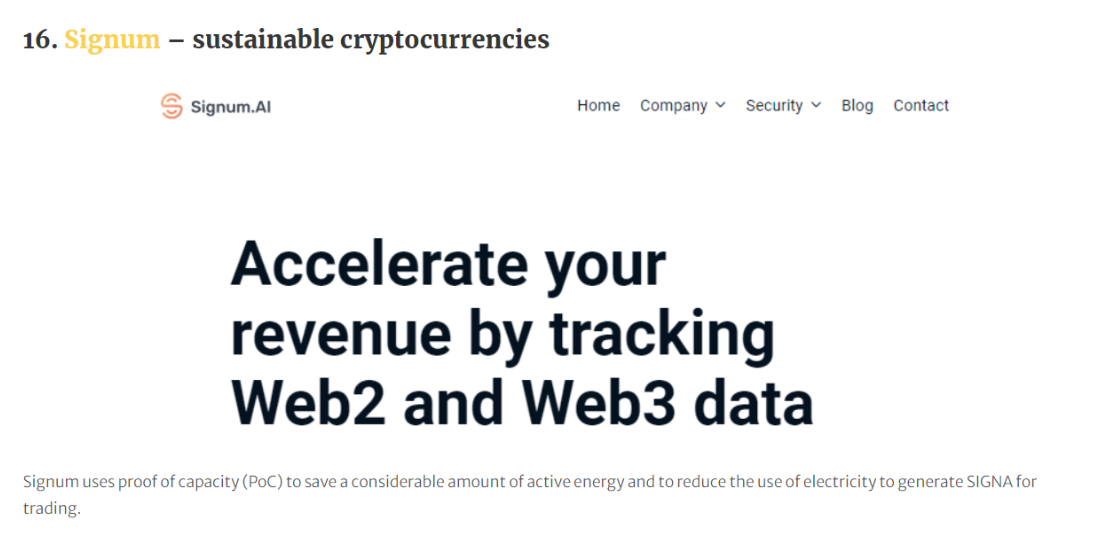Go to the Home nav item

coord(599,106)
